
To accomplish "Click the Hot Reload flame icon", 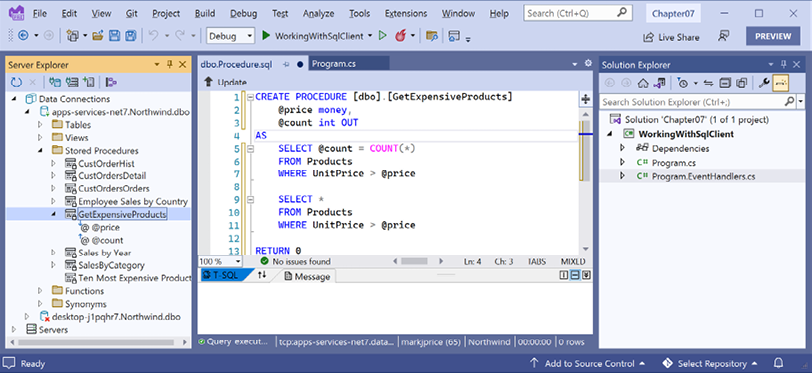I will click(399, 36).
